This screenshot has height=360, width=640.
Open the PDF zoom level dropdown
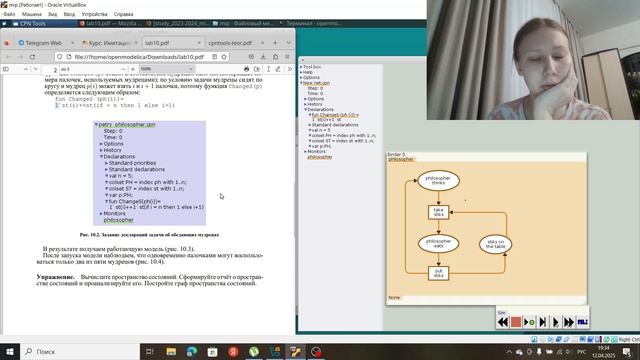[x=167, y=69]
